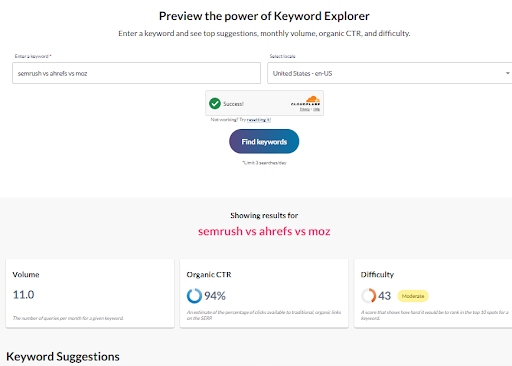Click the orange Difficulty donut chart
512x366 pixels.
(369, 296)
